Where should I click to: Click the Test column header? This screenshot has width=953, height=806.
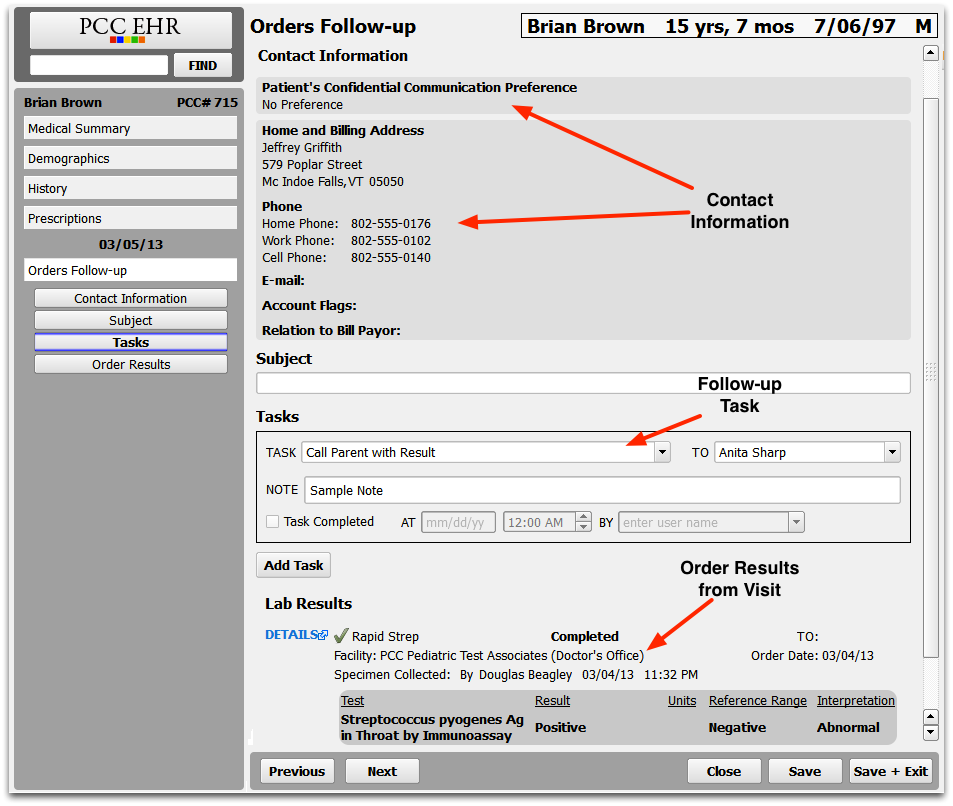click(x=352, y=700)
